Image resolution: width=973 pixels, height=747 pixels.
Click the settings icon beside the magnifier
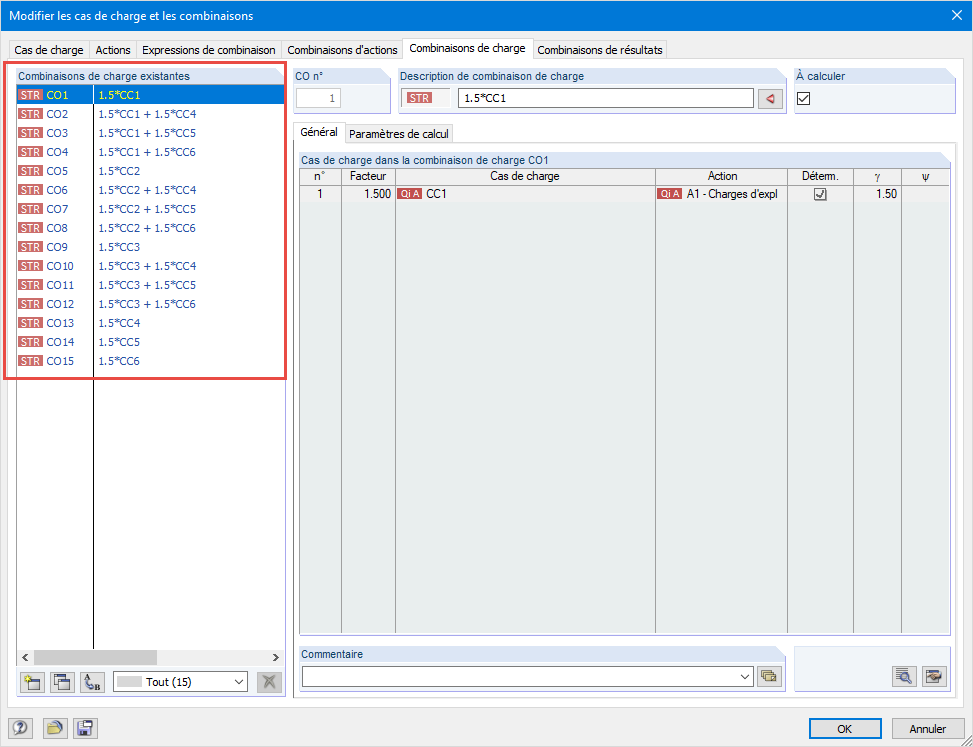click(x=934, y=676)
